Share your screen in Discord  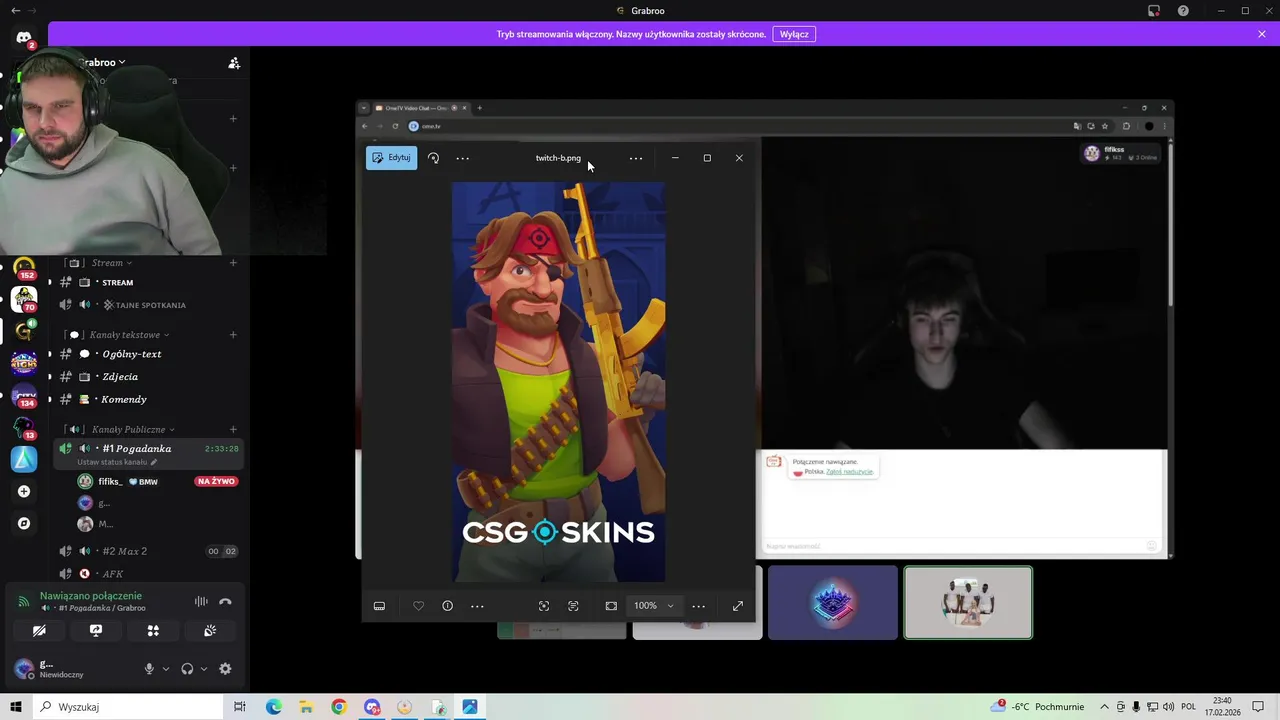pos(96,631)
